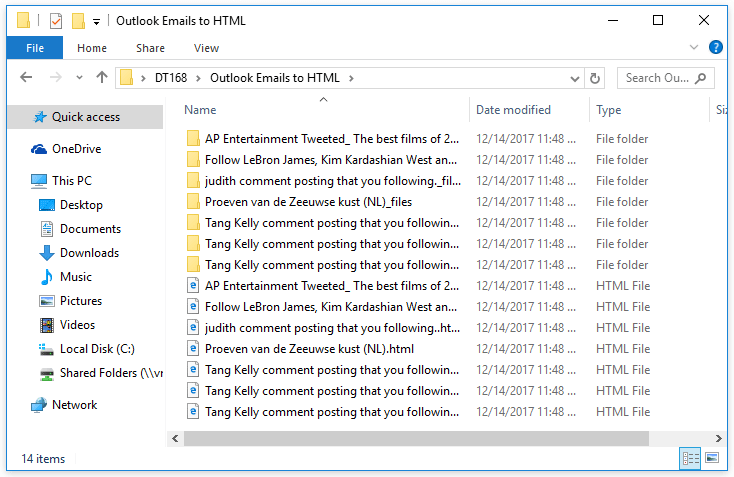734x477 pixels.
Task: Open the blue Help question mark icon
Action: [x=716, y=47]
